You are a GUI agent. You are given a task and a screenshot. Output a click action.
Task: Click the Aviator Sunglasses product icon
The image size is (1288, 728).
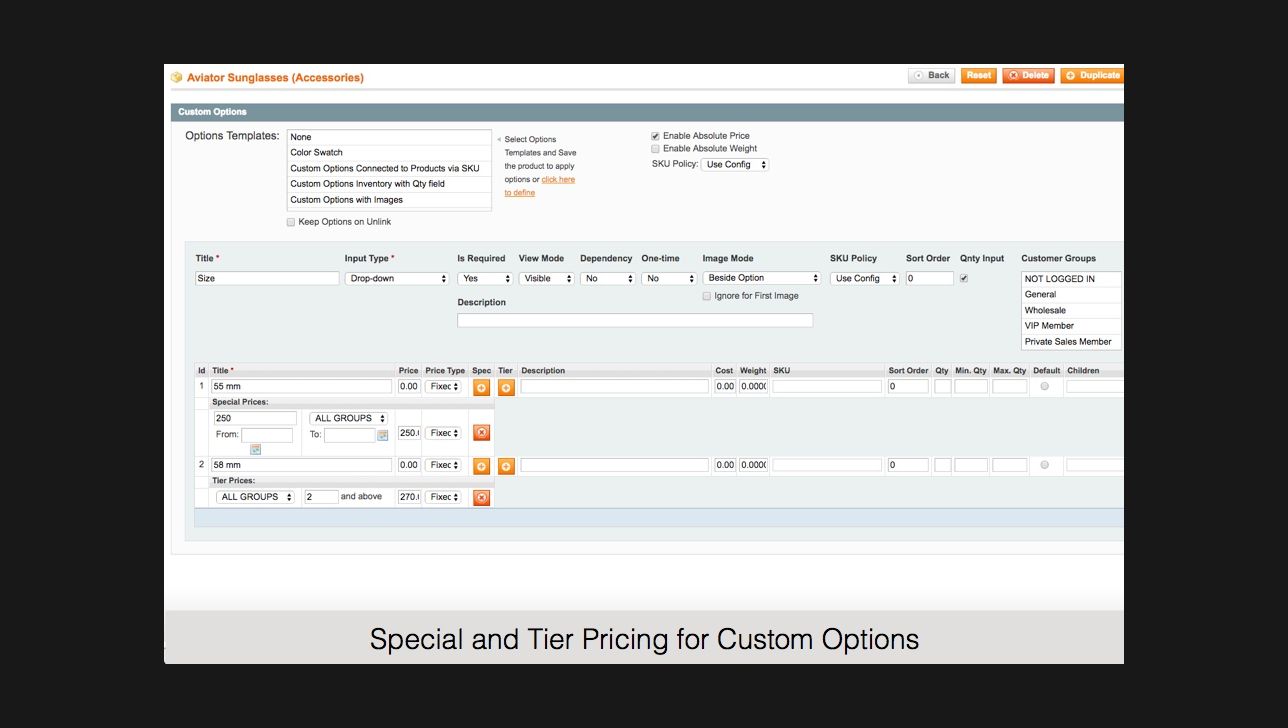176,76
